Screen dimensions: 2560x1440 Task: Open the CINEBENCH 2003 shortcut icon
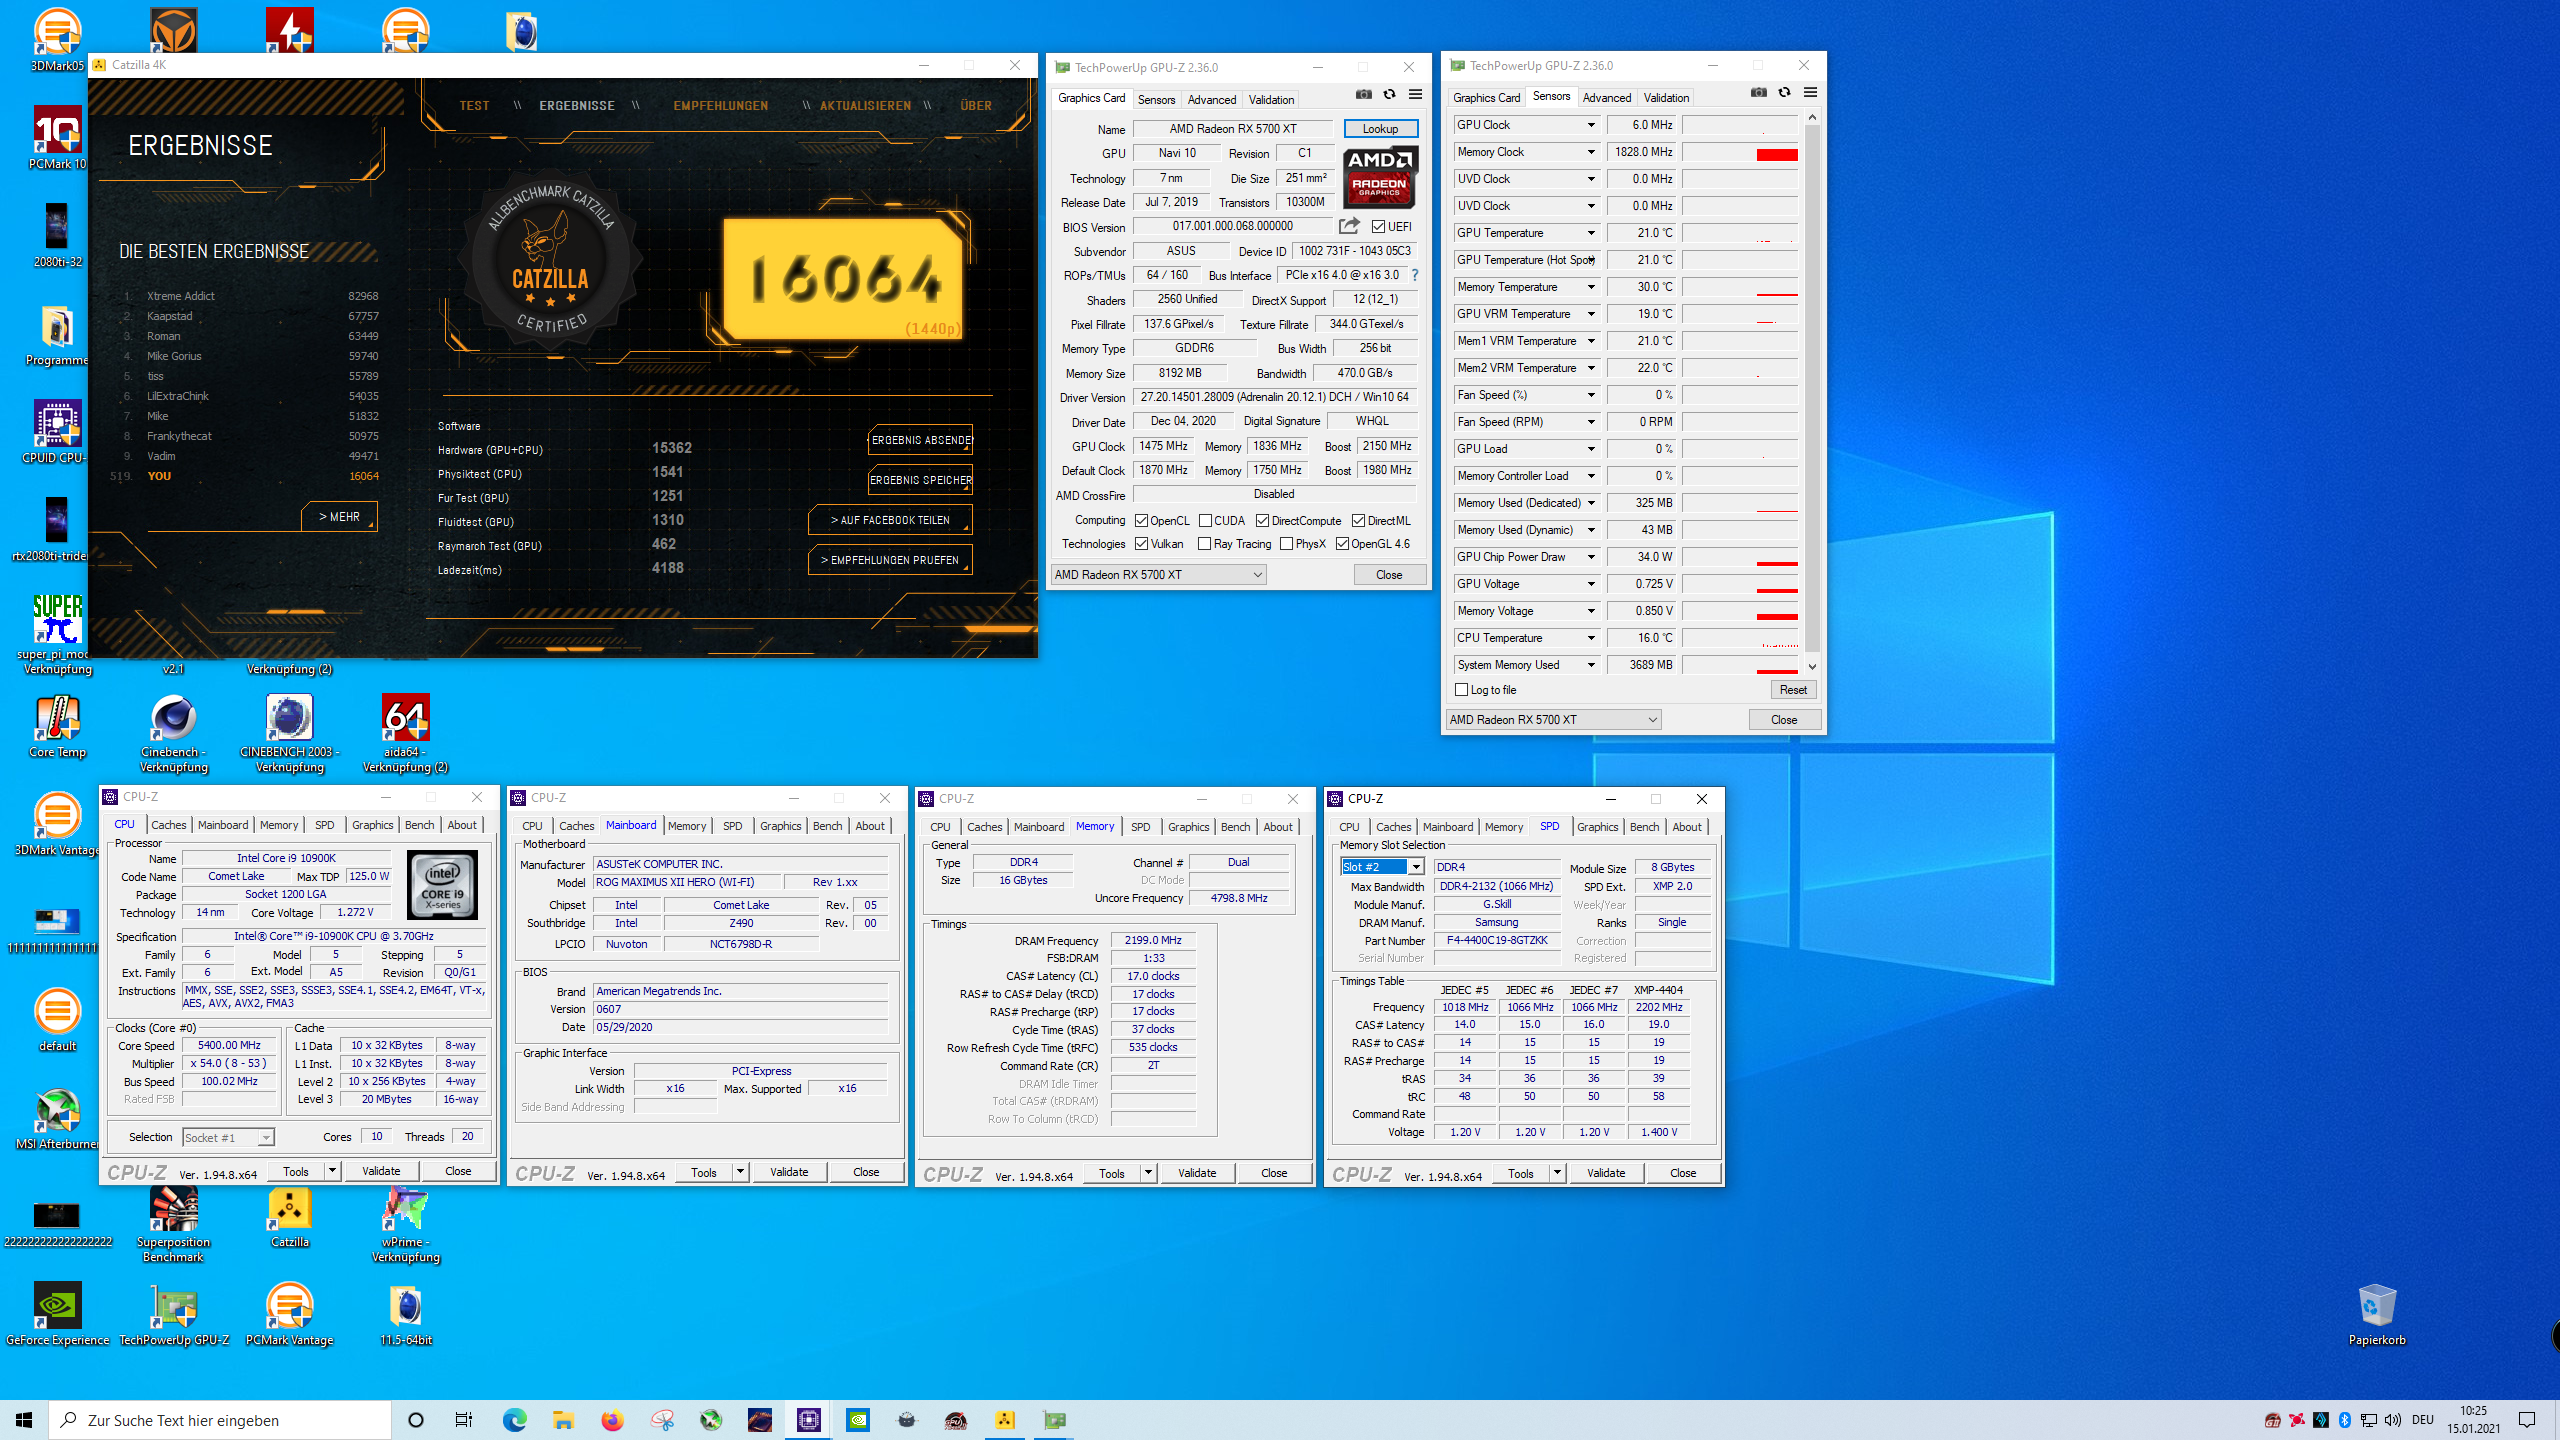click(289, 733)
